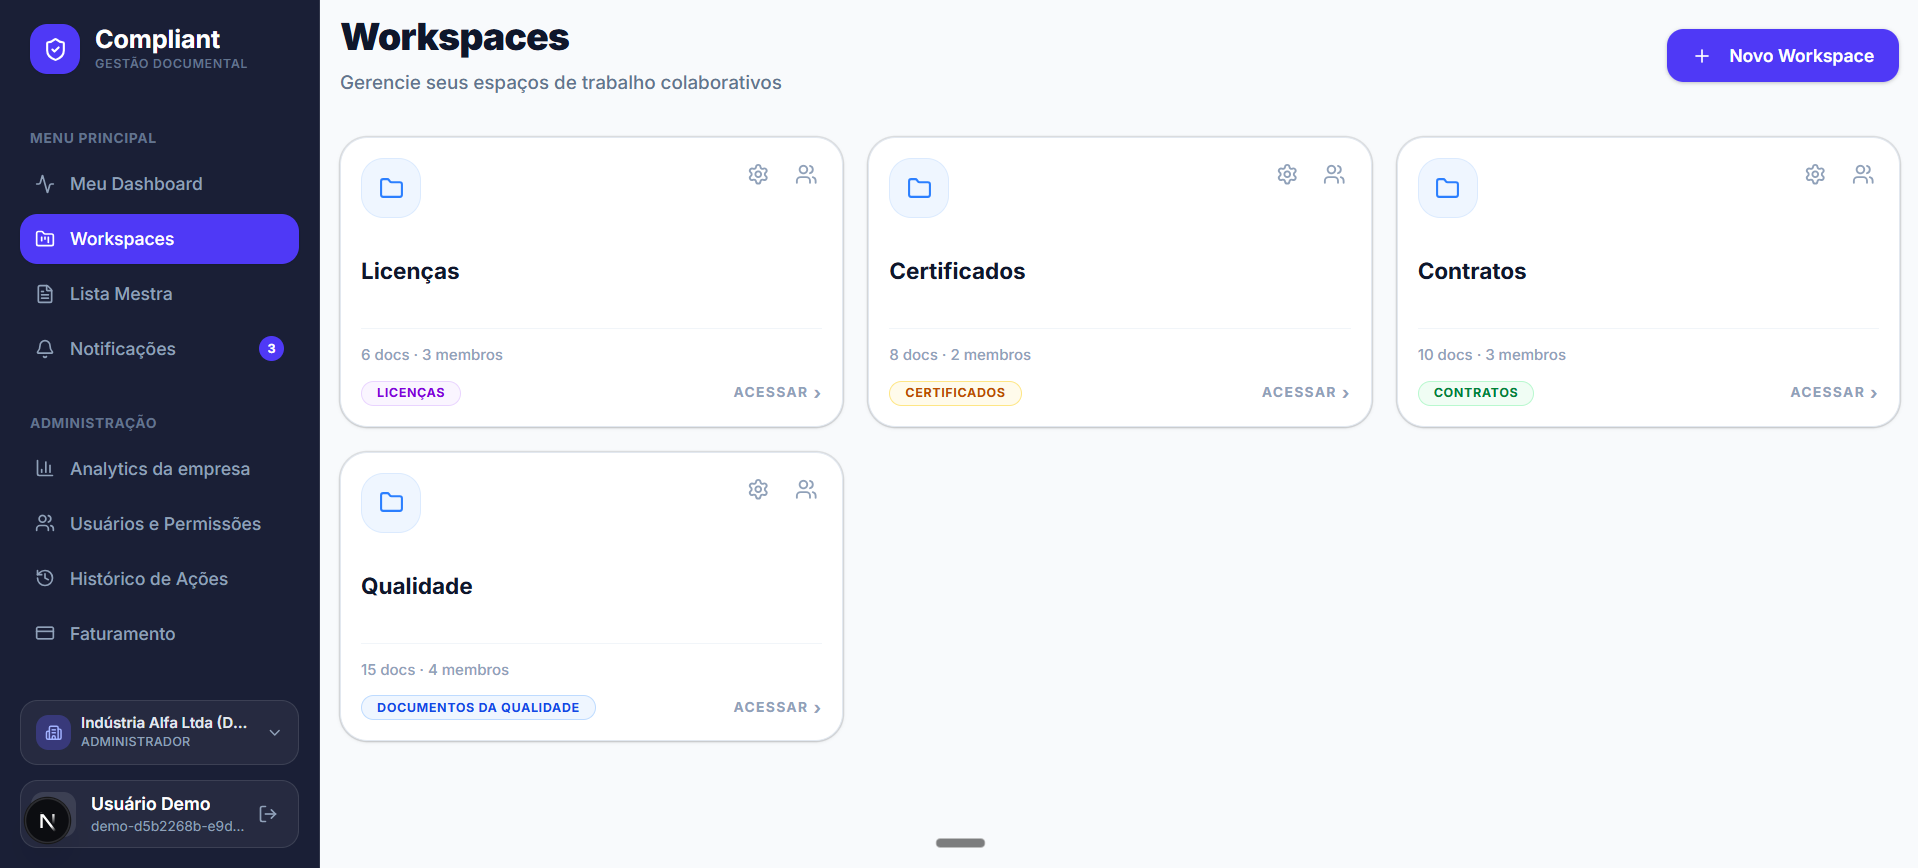Viewport: 1918px width, 868px height.
Task: Click the CERTIFICADOS category tag
Action: [955, 393]
